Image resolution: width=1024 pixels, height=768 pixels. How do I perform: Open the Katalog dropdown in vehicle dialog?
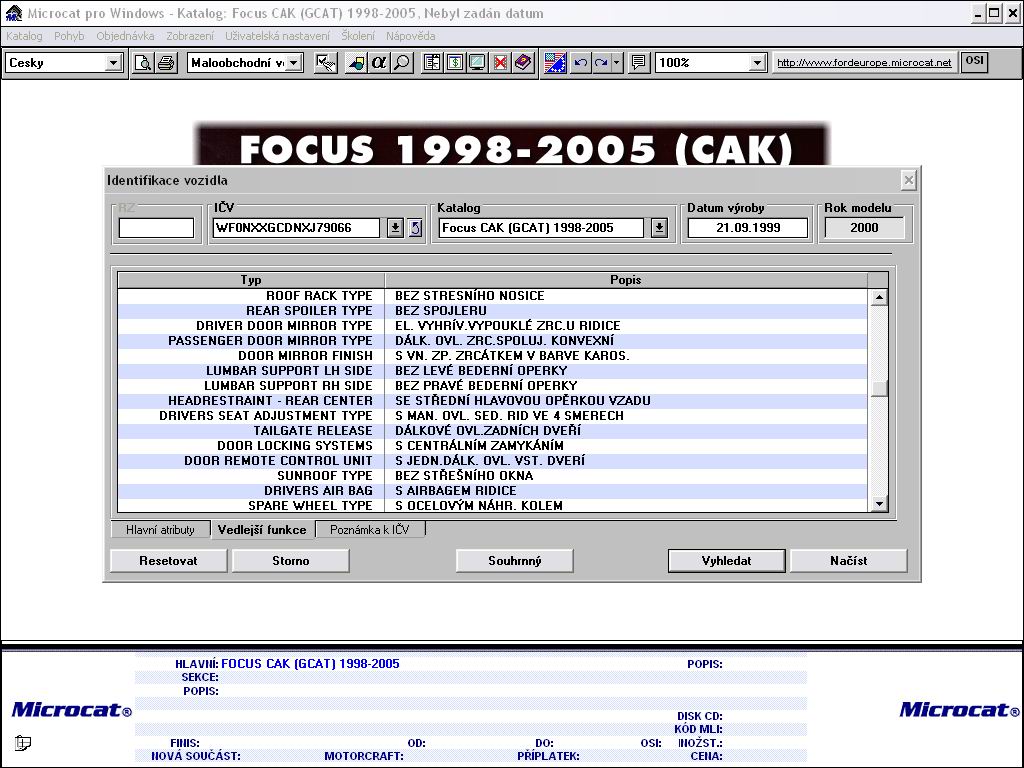[659, 228]
